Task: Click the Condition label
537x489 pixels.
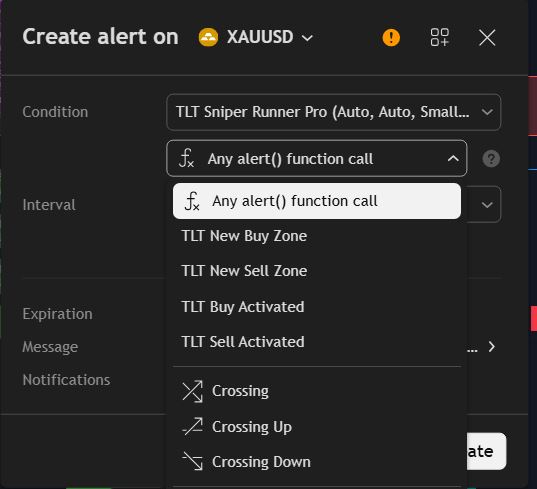Action: tap(55, 112)
